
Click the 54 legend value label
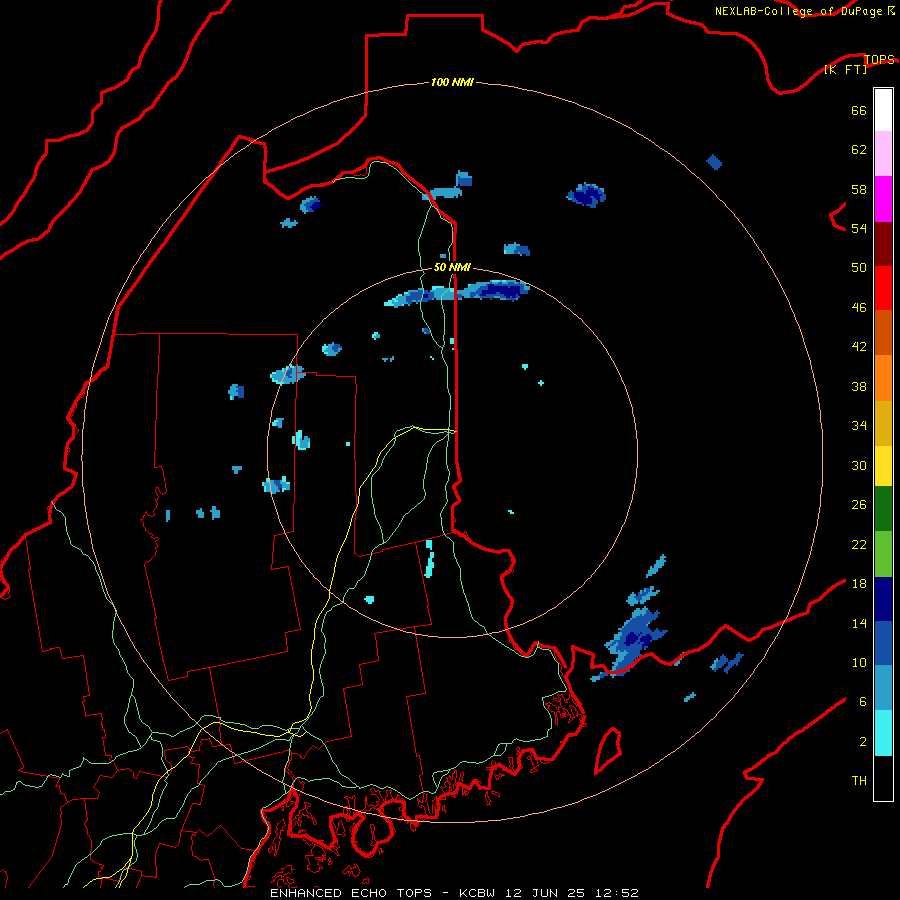859,228
